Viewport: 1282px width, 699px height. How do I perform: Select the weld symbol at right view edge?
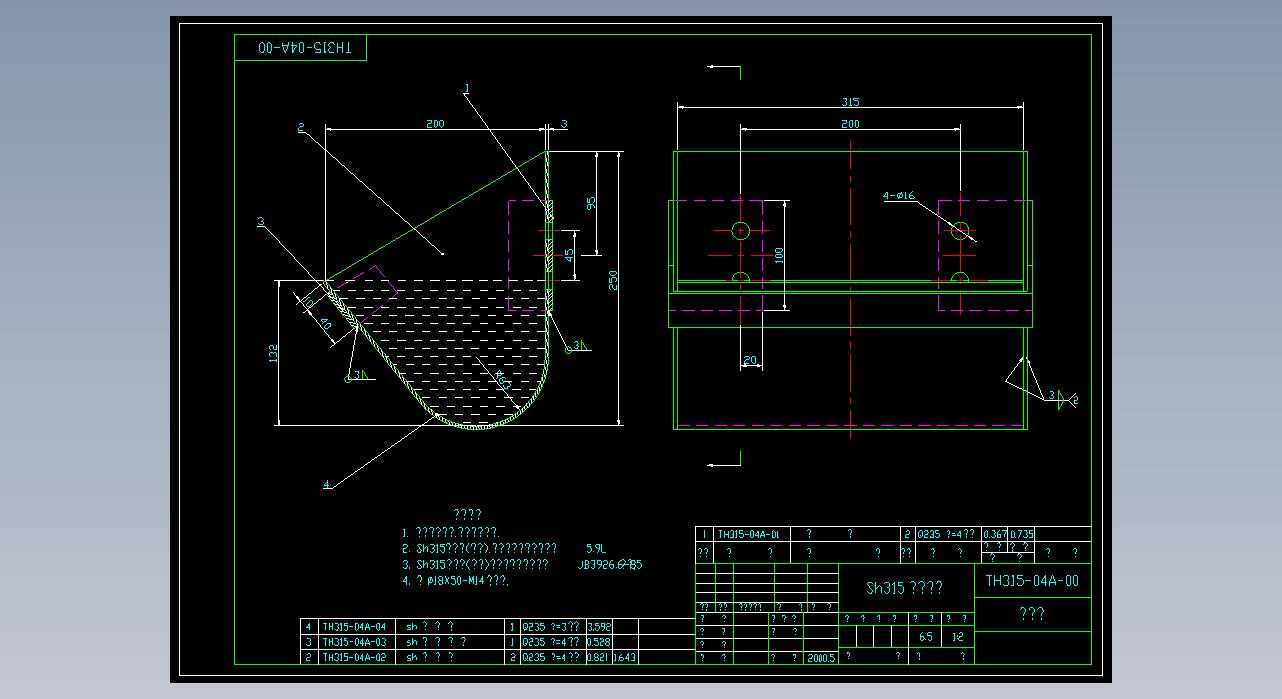point(1060,398)
